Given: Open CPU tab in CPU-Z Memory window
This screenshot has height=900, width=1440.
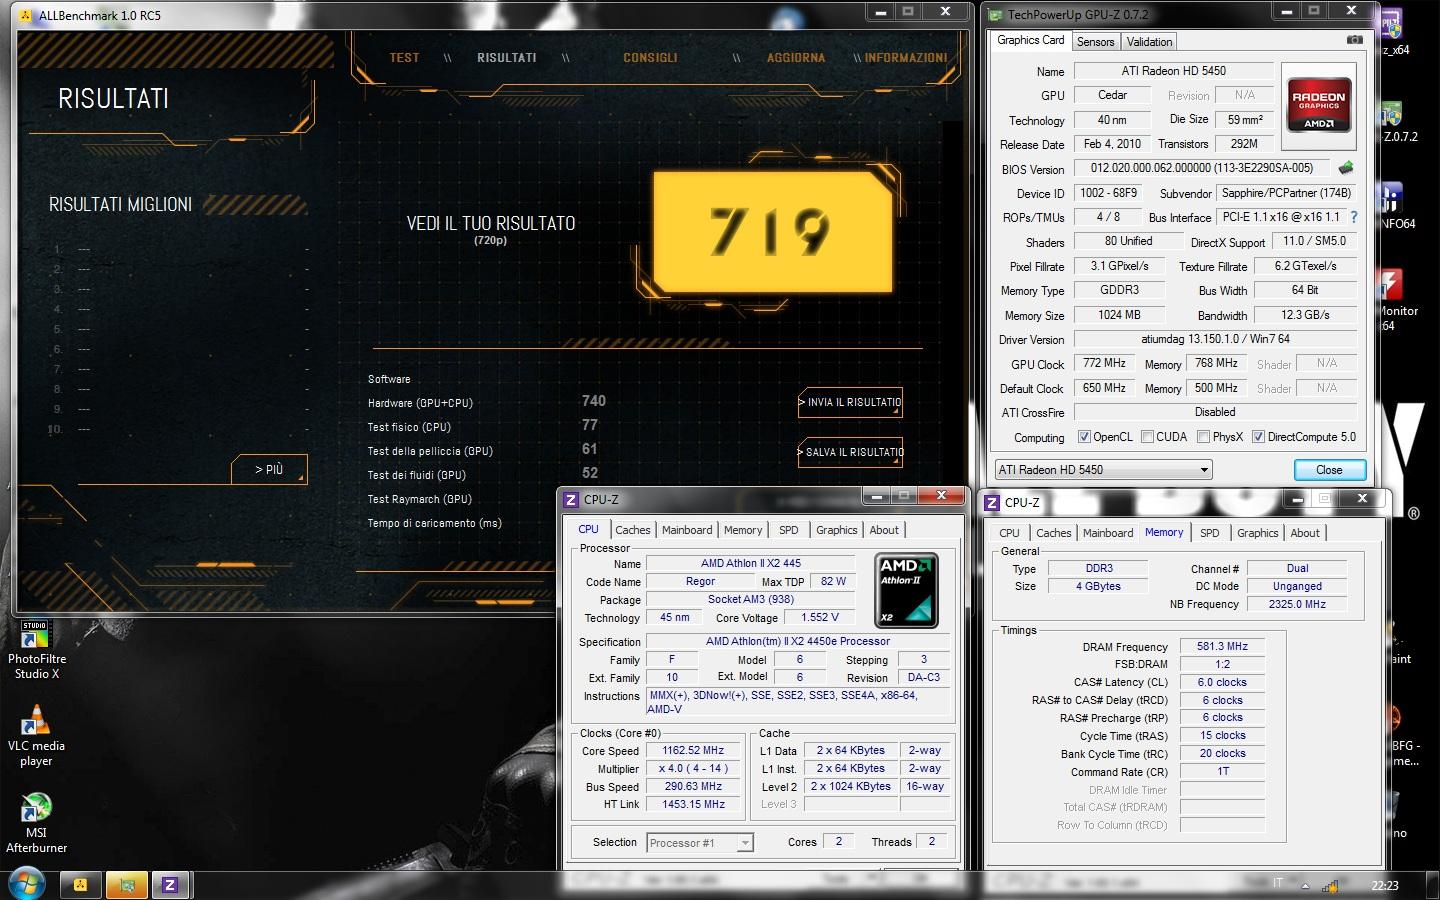Looking at the screenshot, I should click(1010, 533).
